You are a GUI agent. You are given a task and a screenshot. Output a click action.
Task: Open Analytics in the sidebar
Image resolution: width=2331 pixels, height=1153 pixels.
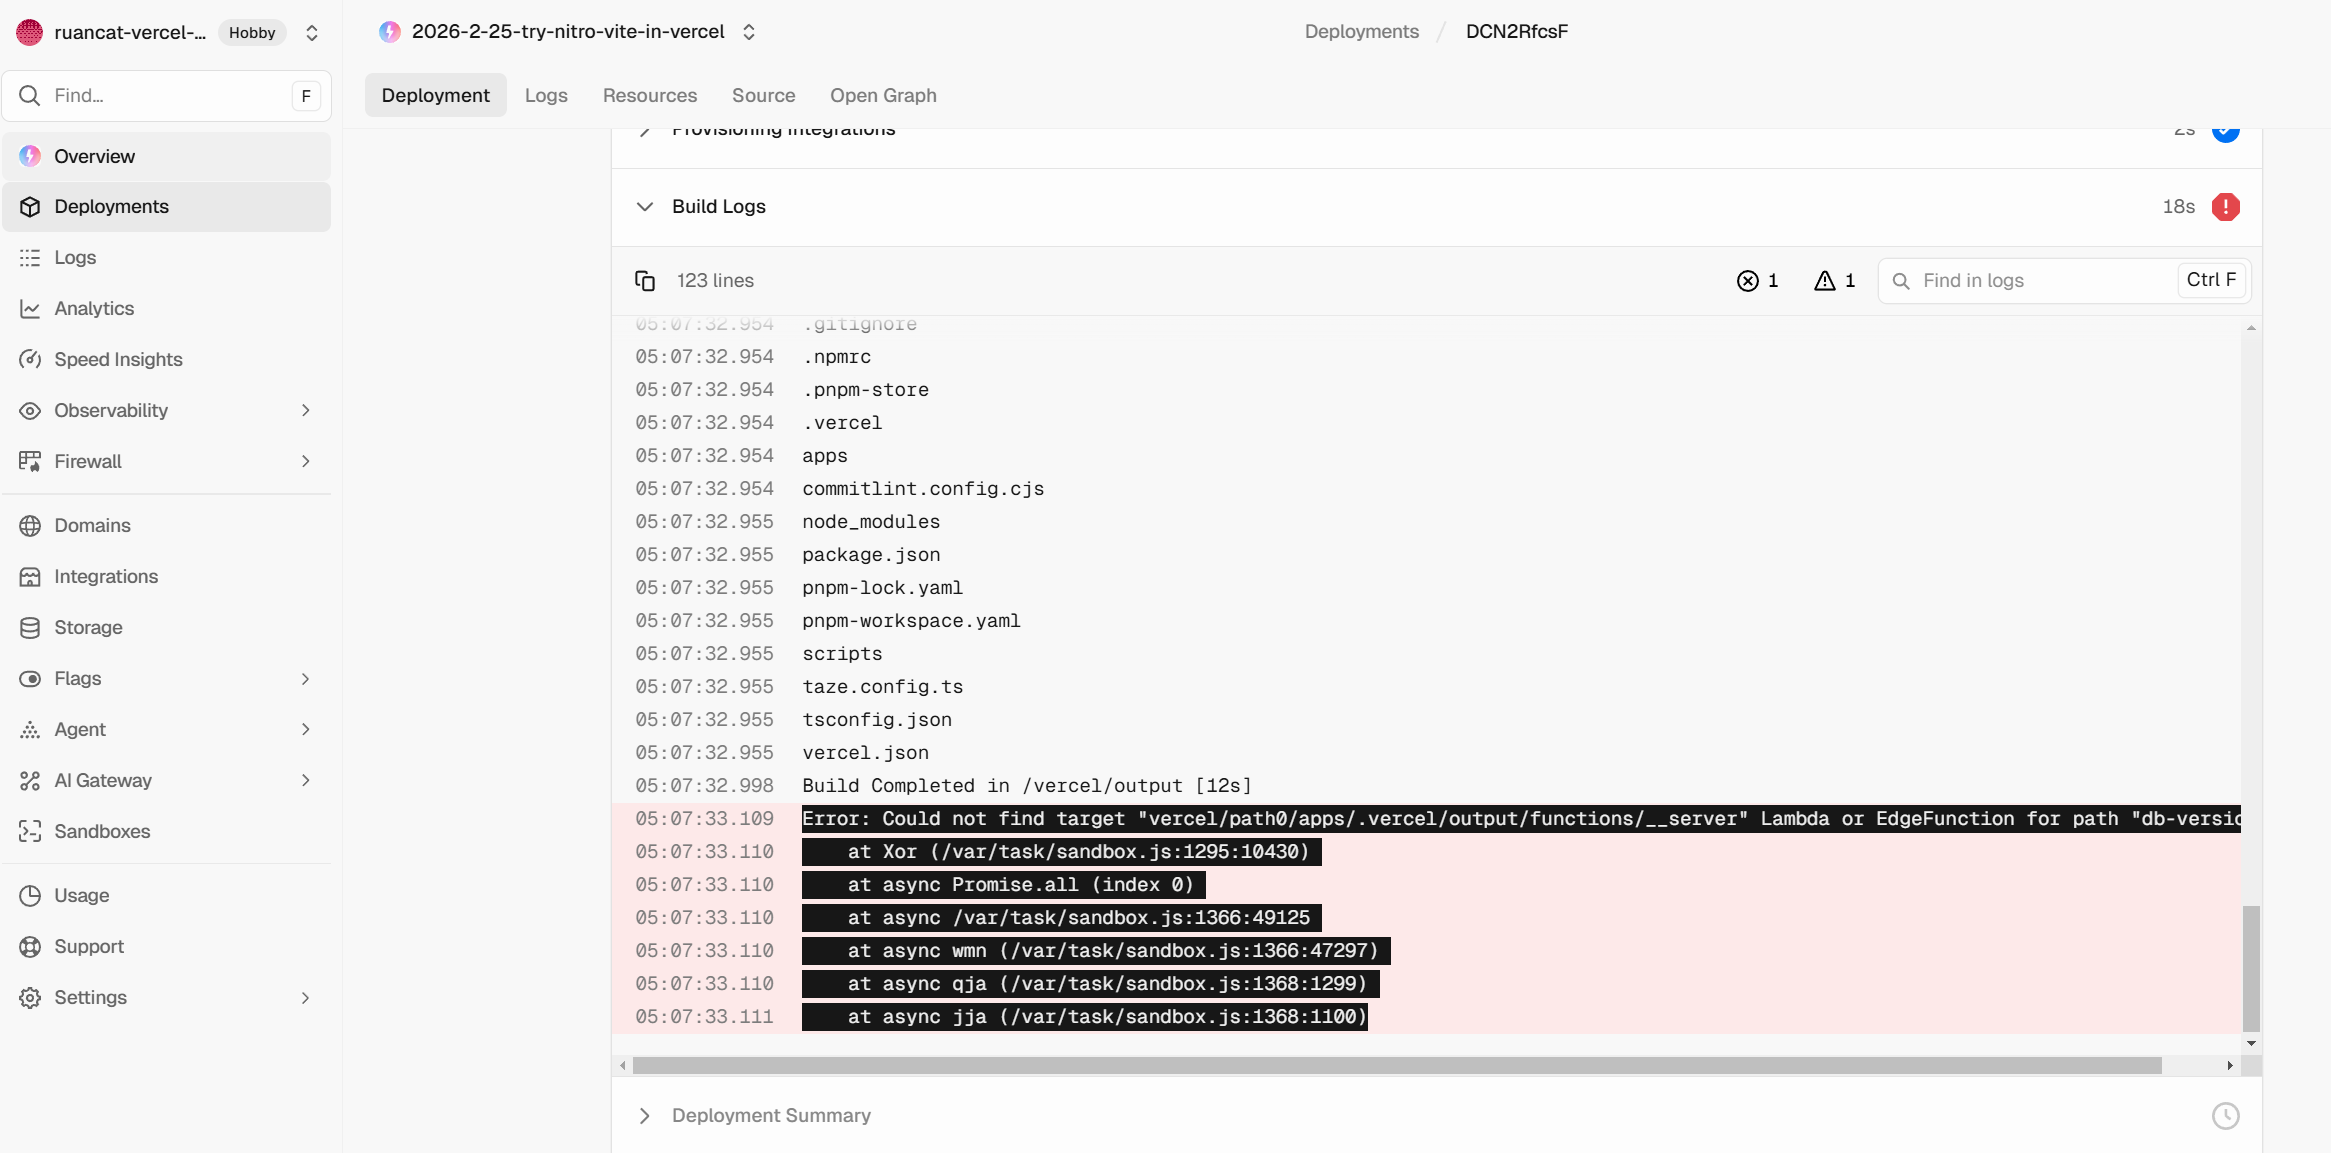pyautogui.click(x=94, y=308)
